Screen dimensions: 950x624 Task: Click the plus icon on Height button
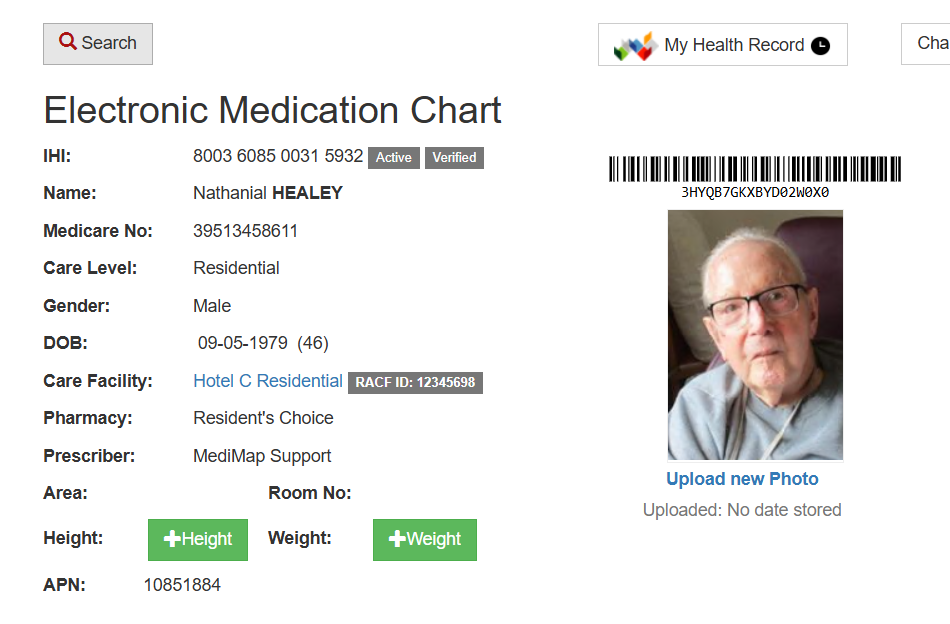pos(172,540)
